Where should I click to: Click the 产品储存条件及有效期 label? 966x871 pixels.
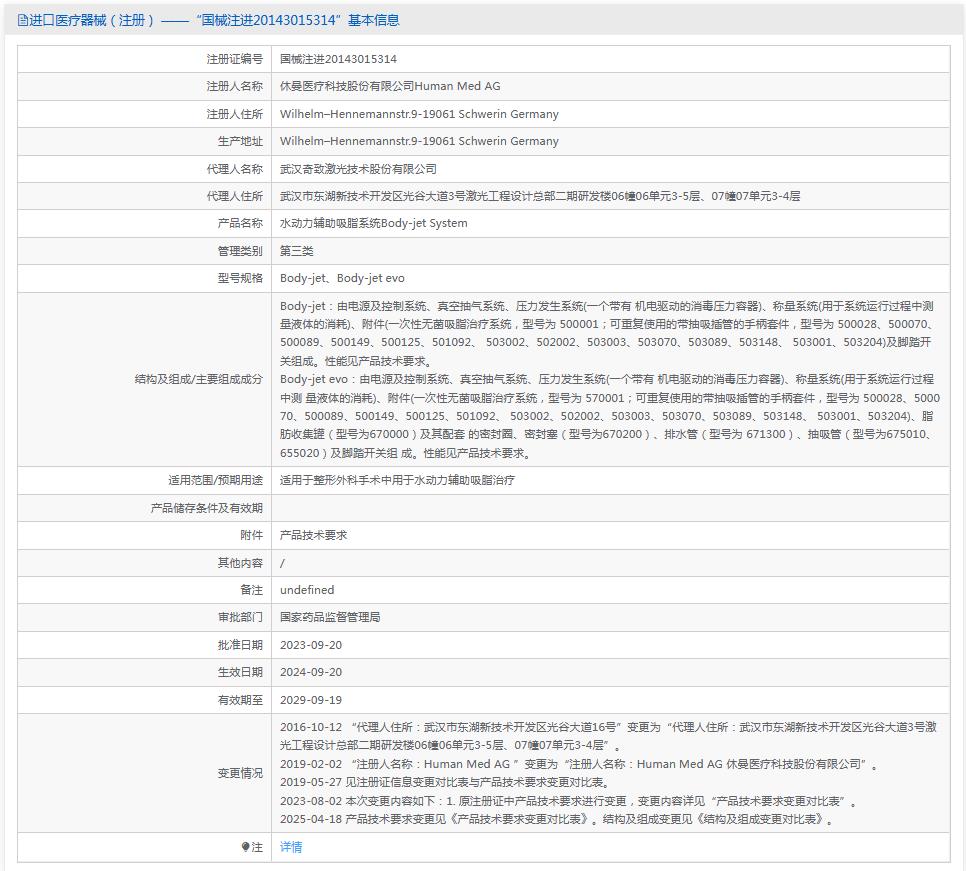click(207, 508)
